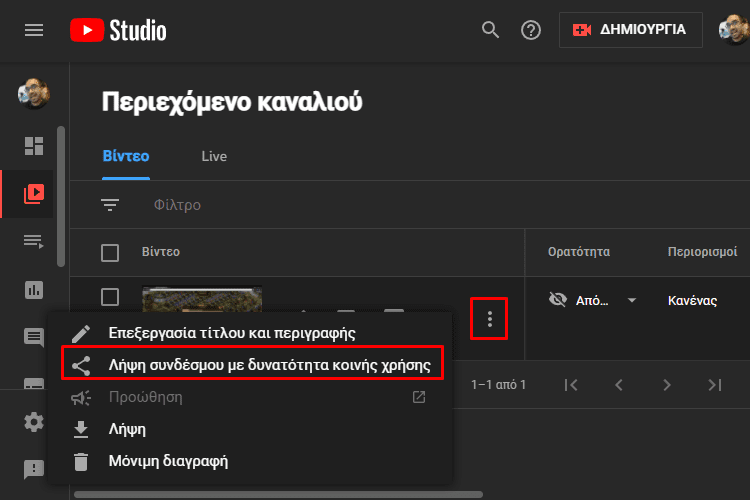
Task: Click the three-dot options button
Action: (x=489, y=319)
